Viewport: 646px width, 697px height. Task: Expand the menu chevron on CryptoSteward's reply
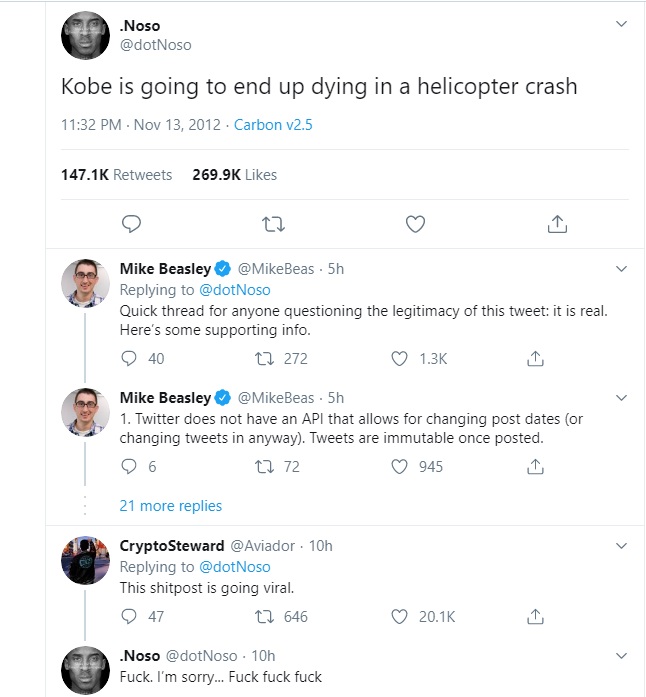pyautogui.click(x=621, y=546)
